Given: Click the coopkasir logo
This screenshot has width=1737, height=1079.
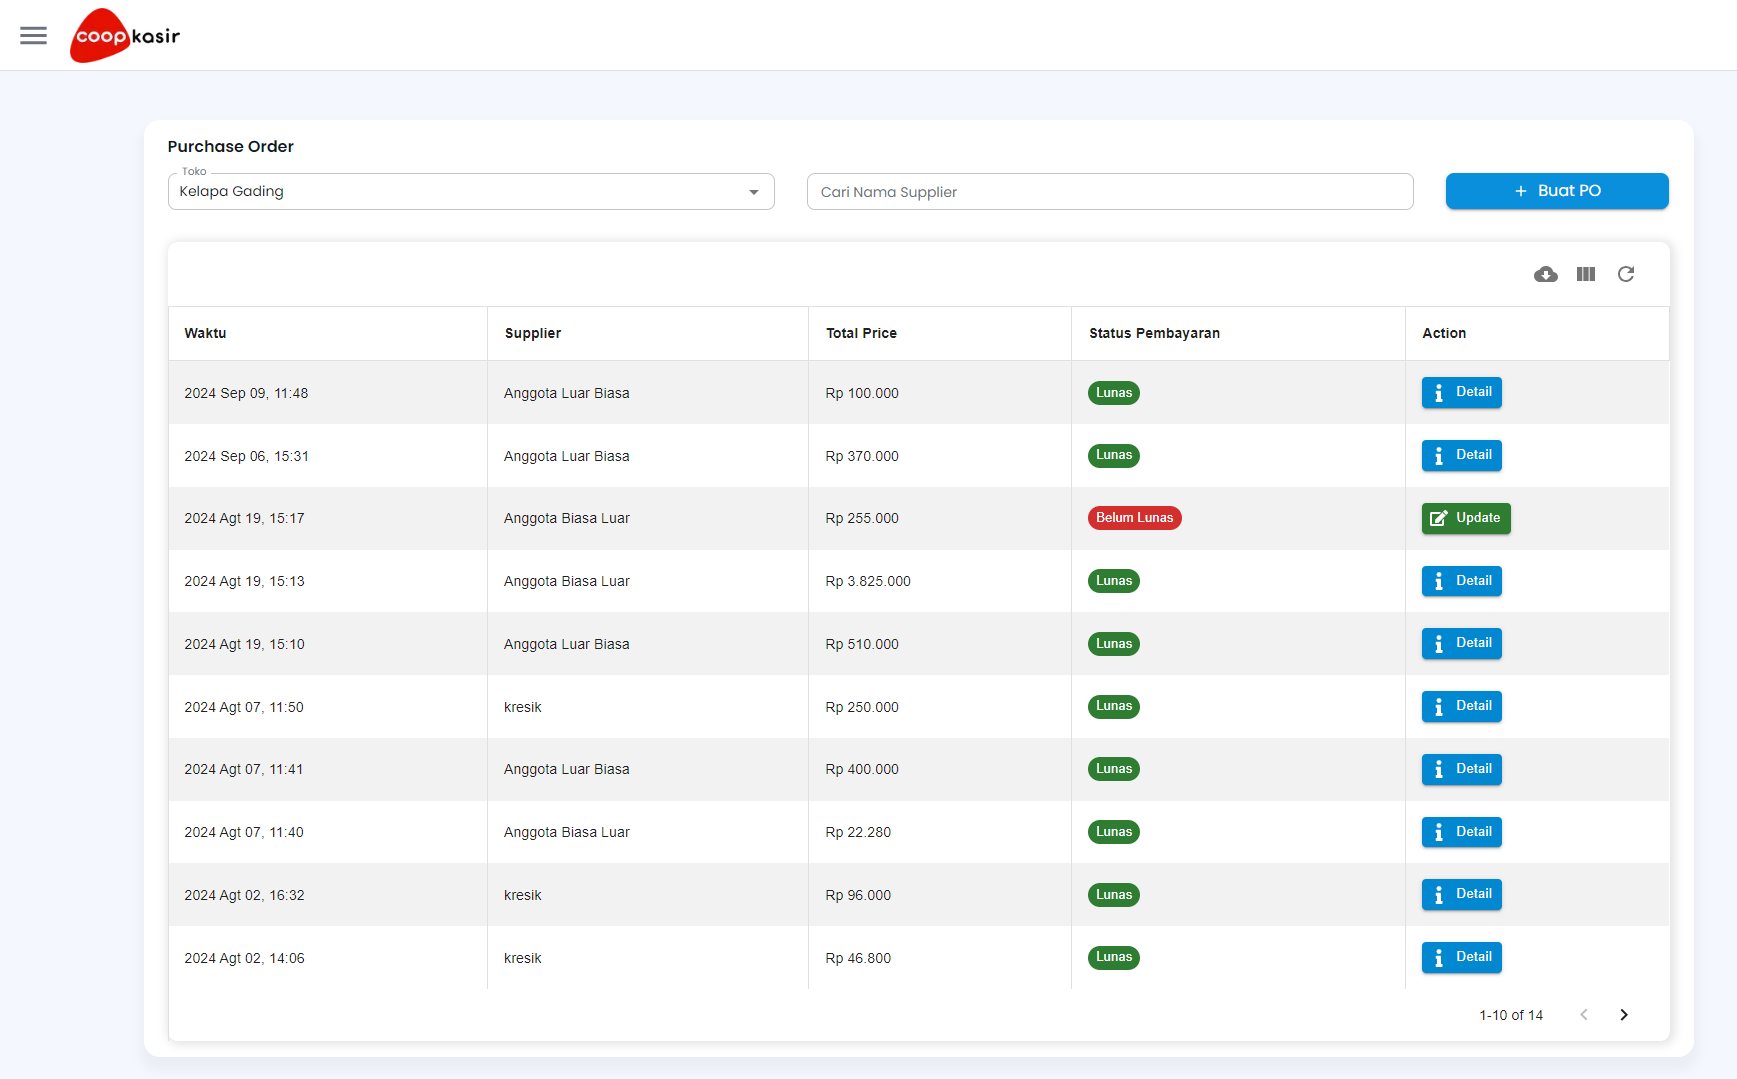Looking at the screenshot, I should point(124,35).
